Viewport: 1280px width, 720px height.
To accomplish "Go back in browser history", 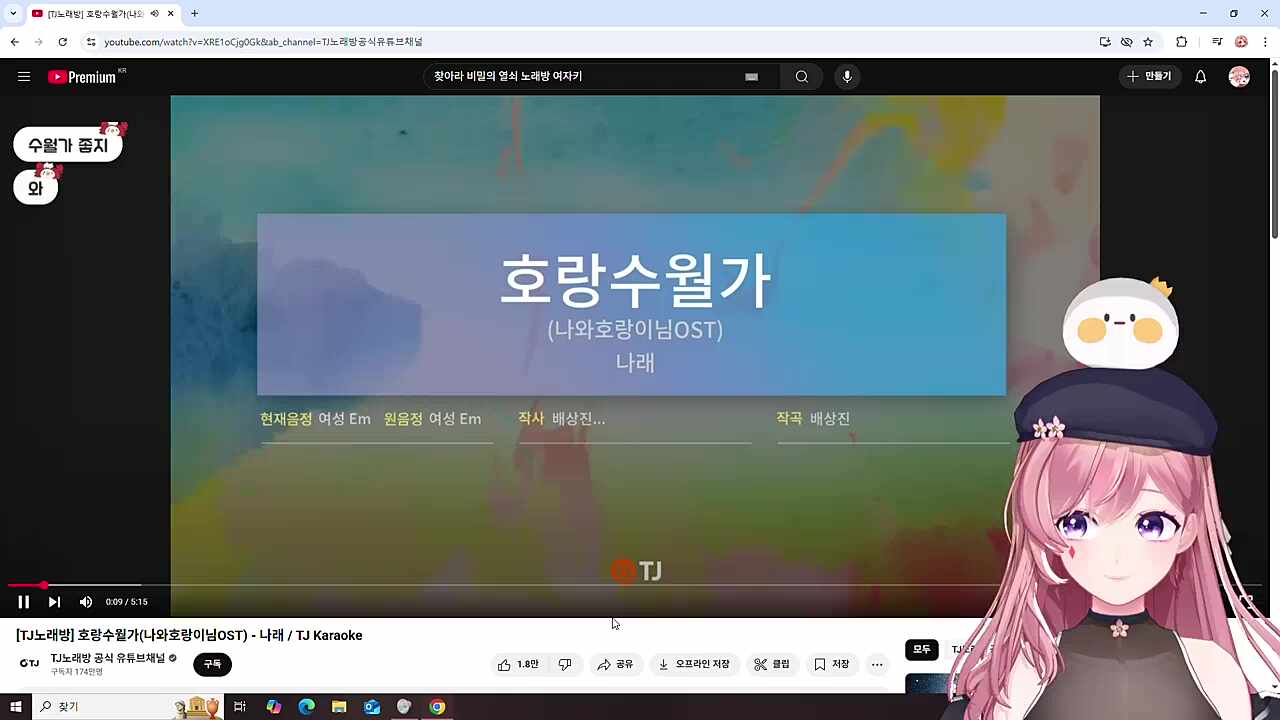I will point(14,42).
